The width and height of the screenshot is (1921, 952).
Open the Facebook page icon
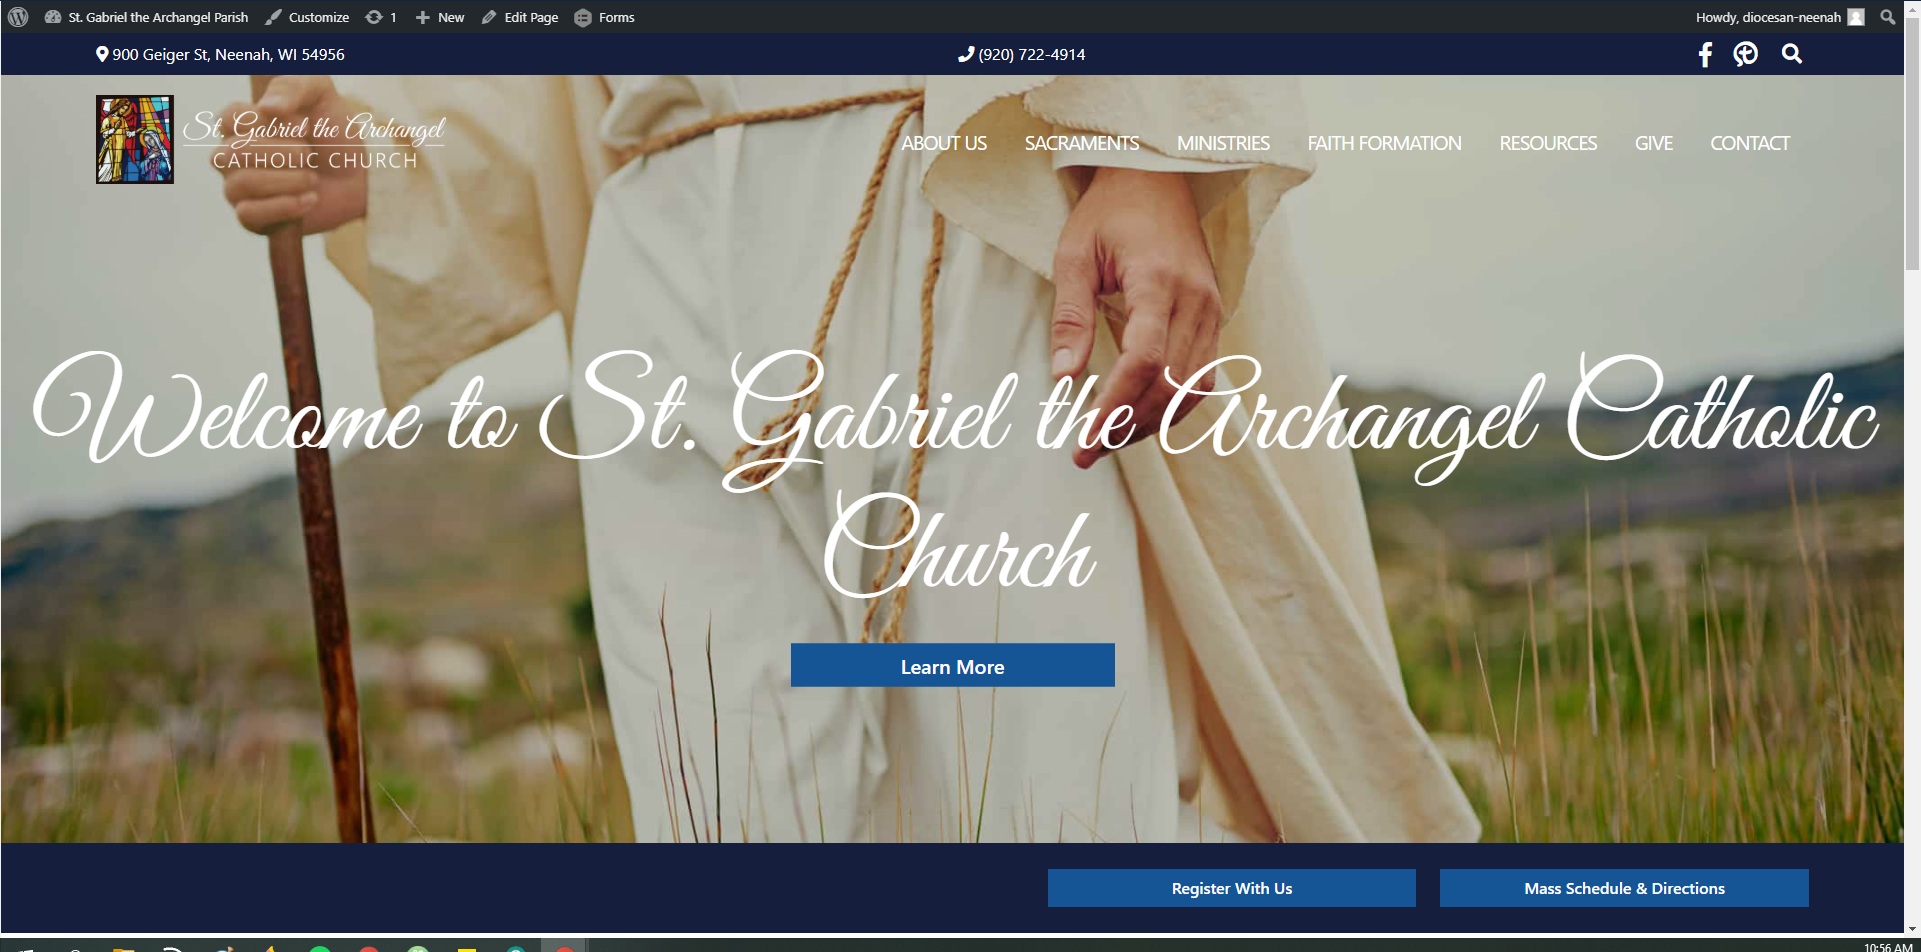click(x=1705, y=54)
